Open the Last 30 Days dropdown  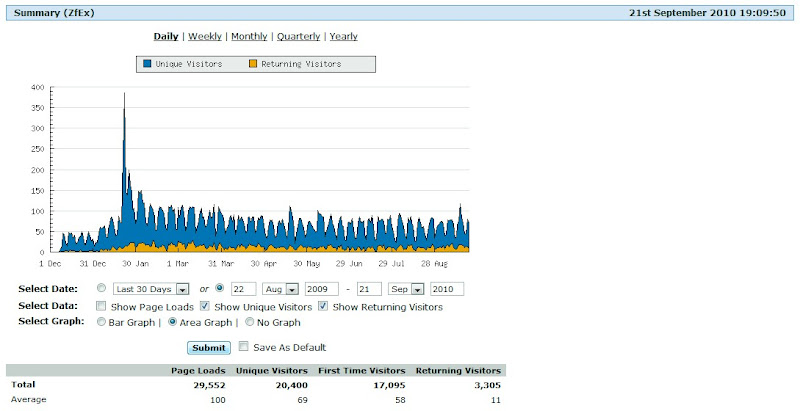pyautogui.click(x=151, y=289)
